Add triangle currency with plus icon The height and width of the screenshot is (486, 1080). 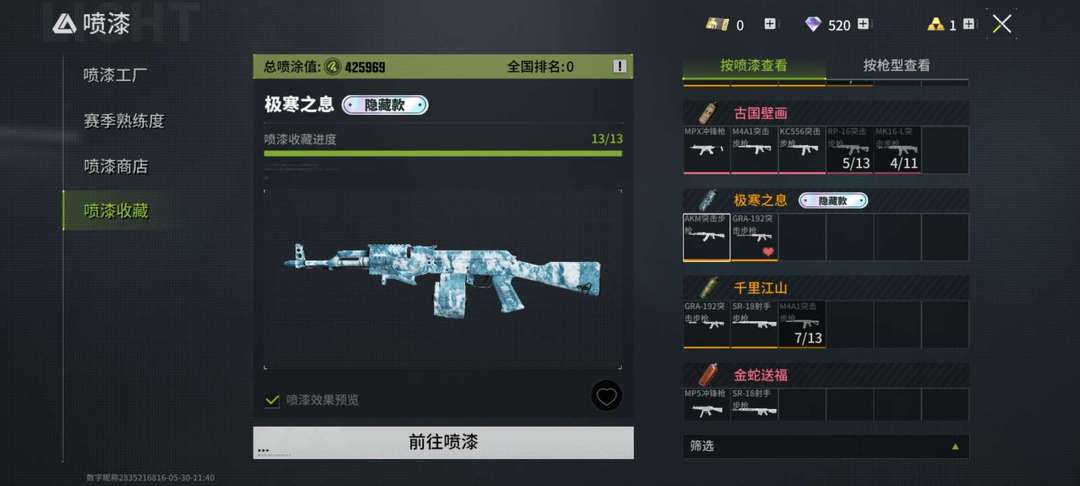point(968,25)
